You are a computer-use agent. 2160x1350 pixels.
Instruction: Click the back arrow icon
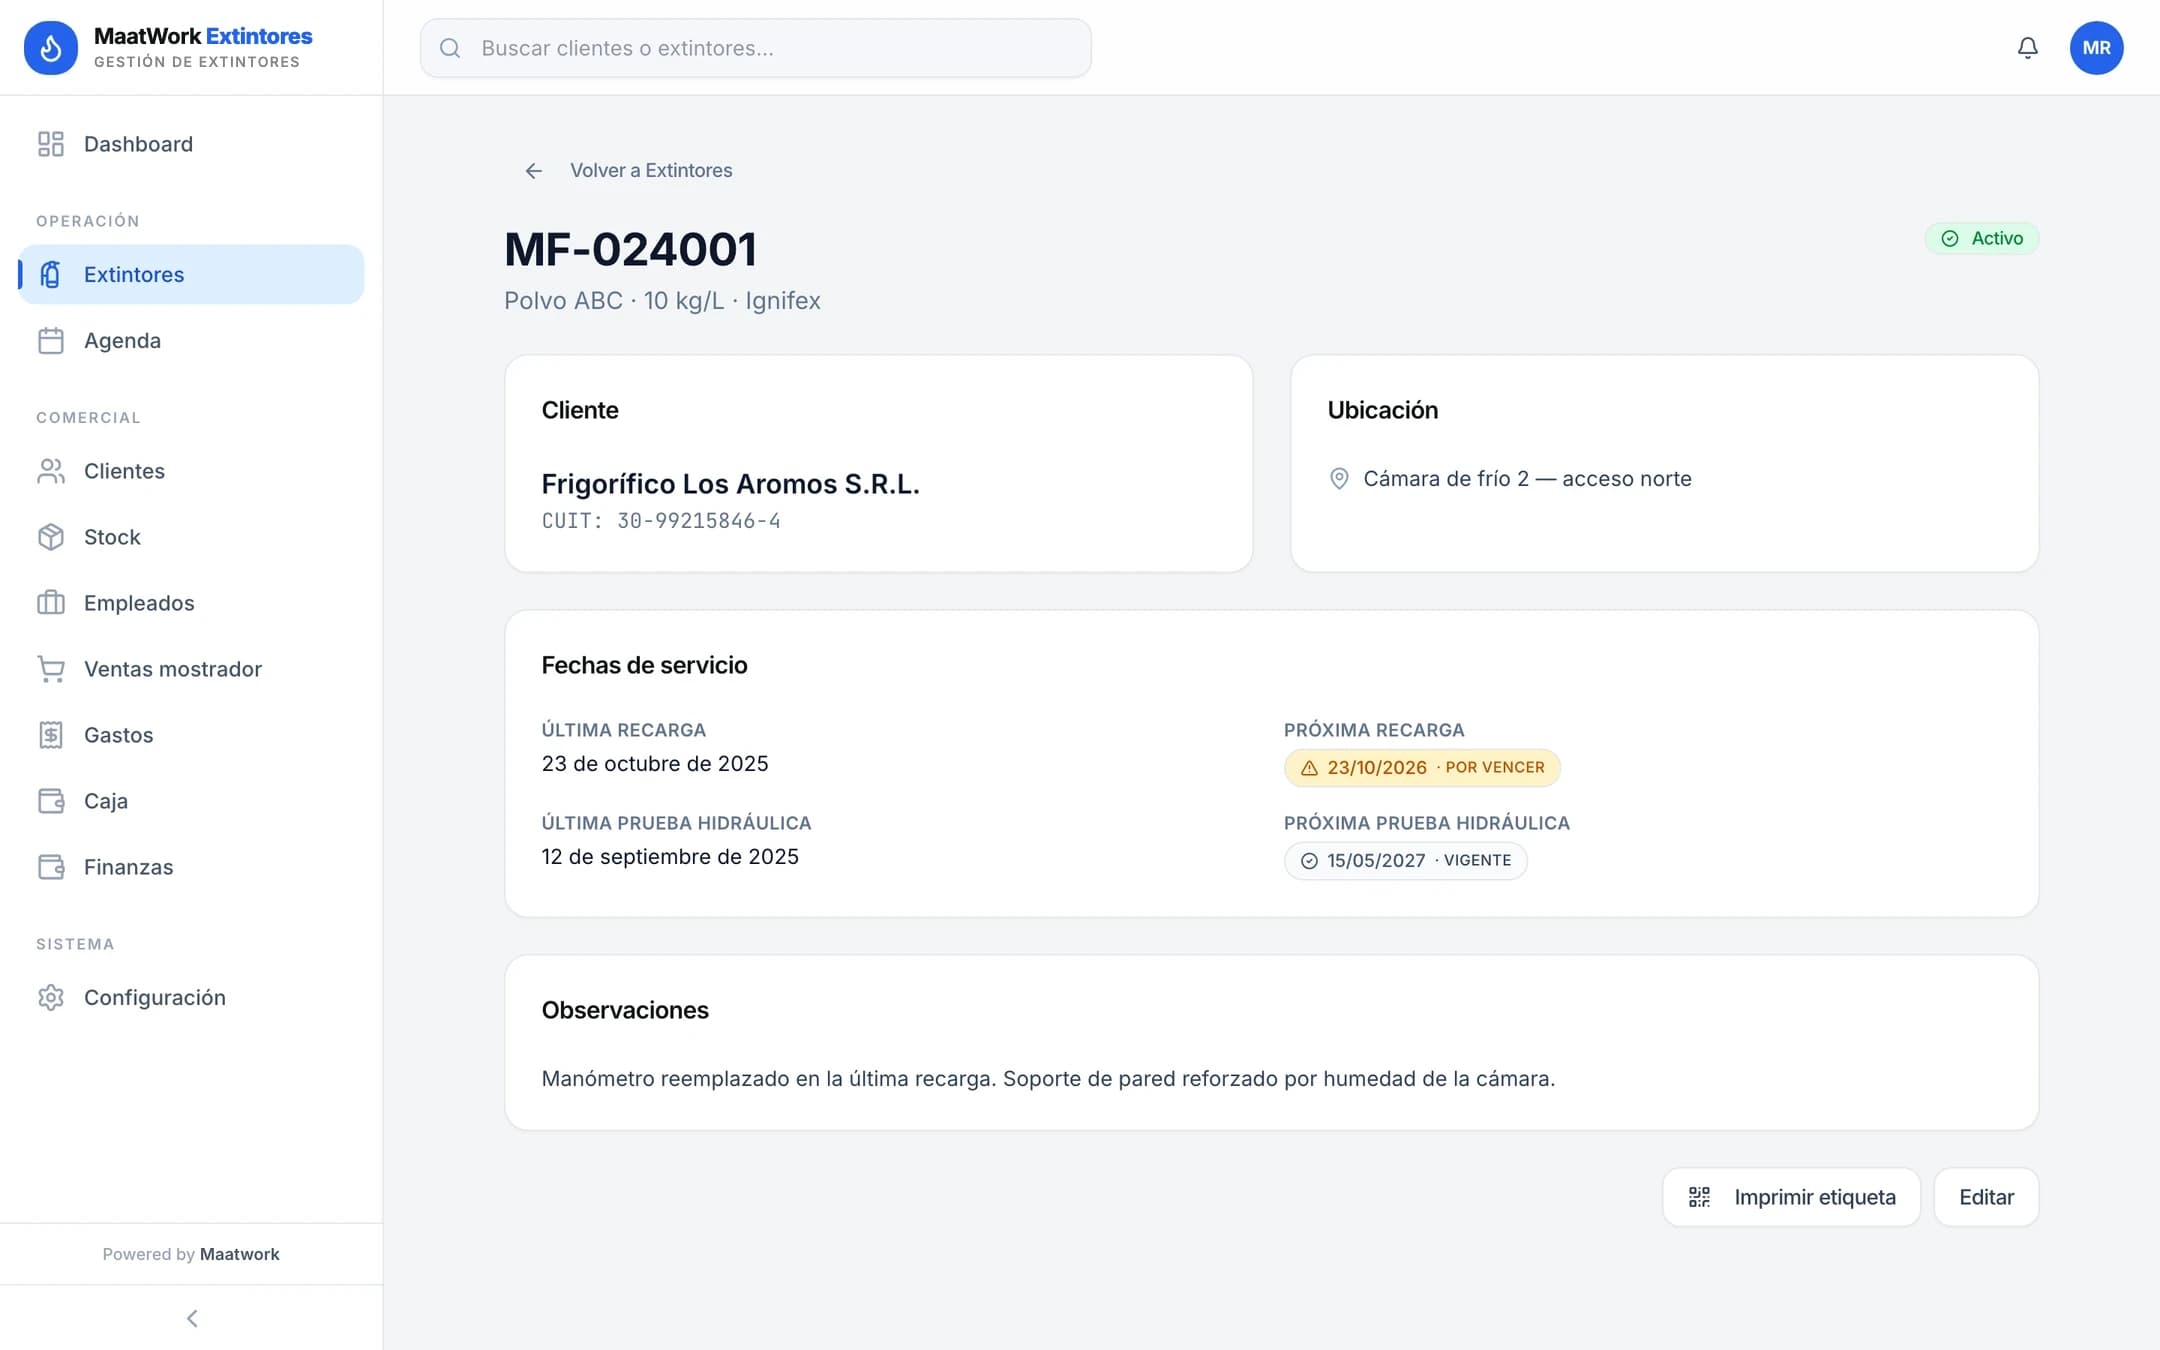point(534,171)
